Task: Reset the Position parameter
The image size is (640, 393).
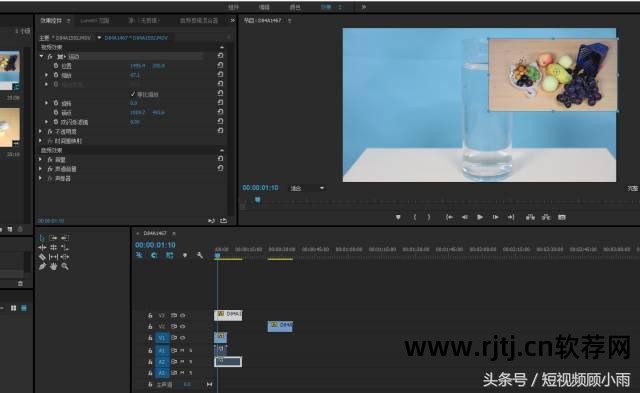Action: pos(220,65)
